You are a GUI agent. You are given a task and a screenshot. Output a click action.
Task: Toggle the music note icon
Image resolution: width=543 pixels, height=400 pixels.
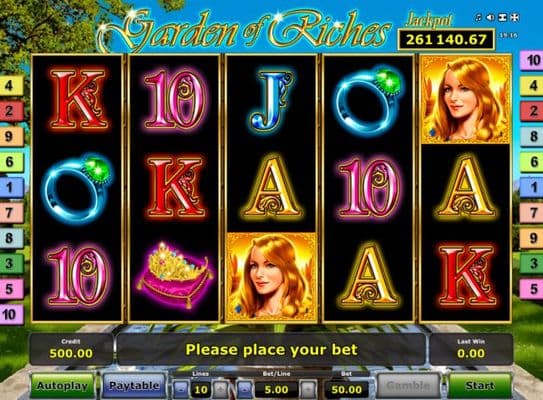[x=479, y=17]
